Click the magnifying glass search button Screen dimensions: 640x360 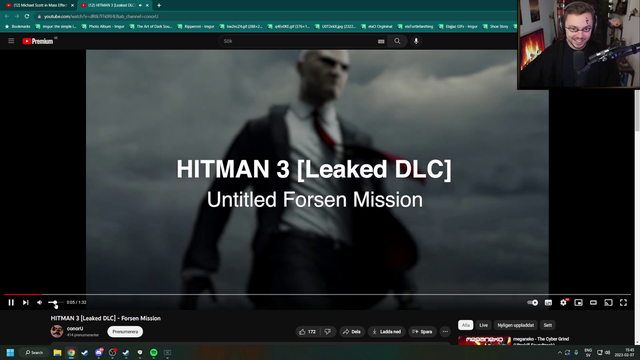click(397, 41)
